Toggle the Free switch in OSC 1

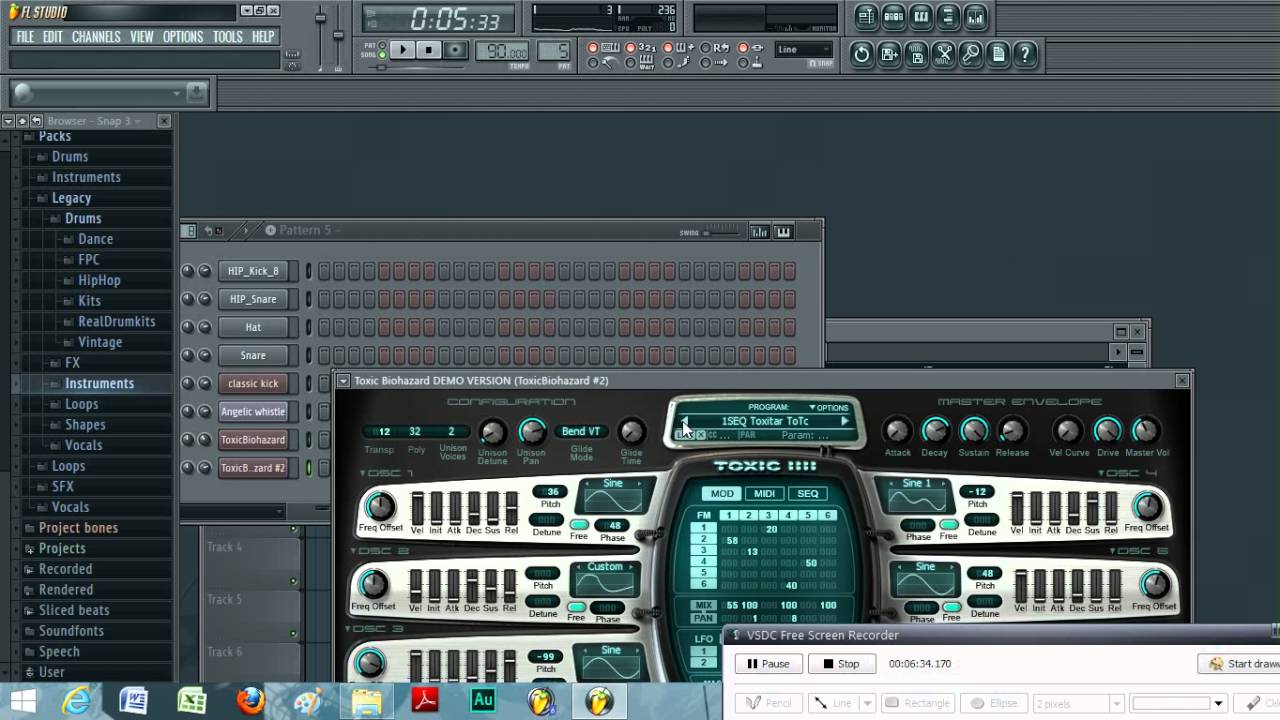[579, 524]
